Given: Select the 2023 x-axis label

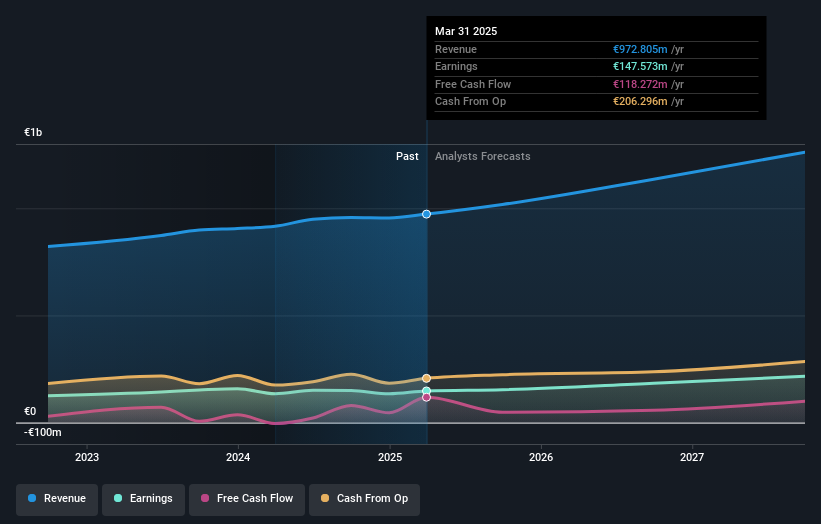Looking at the screenshot, I should click(87, 457).
